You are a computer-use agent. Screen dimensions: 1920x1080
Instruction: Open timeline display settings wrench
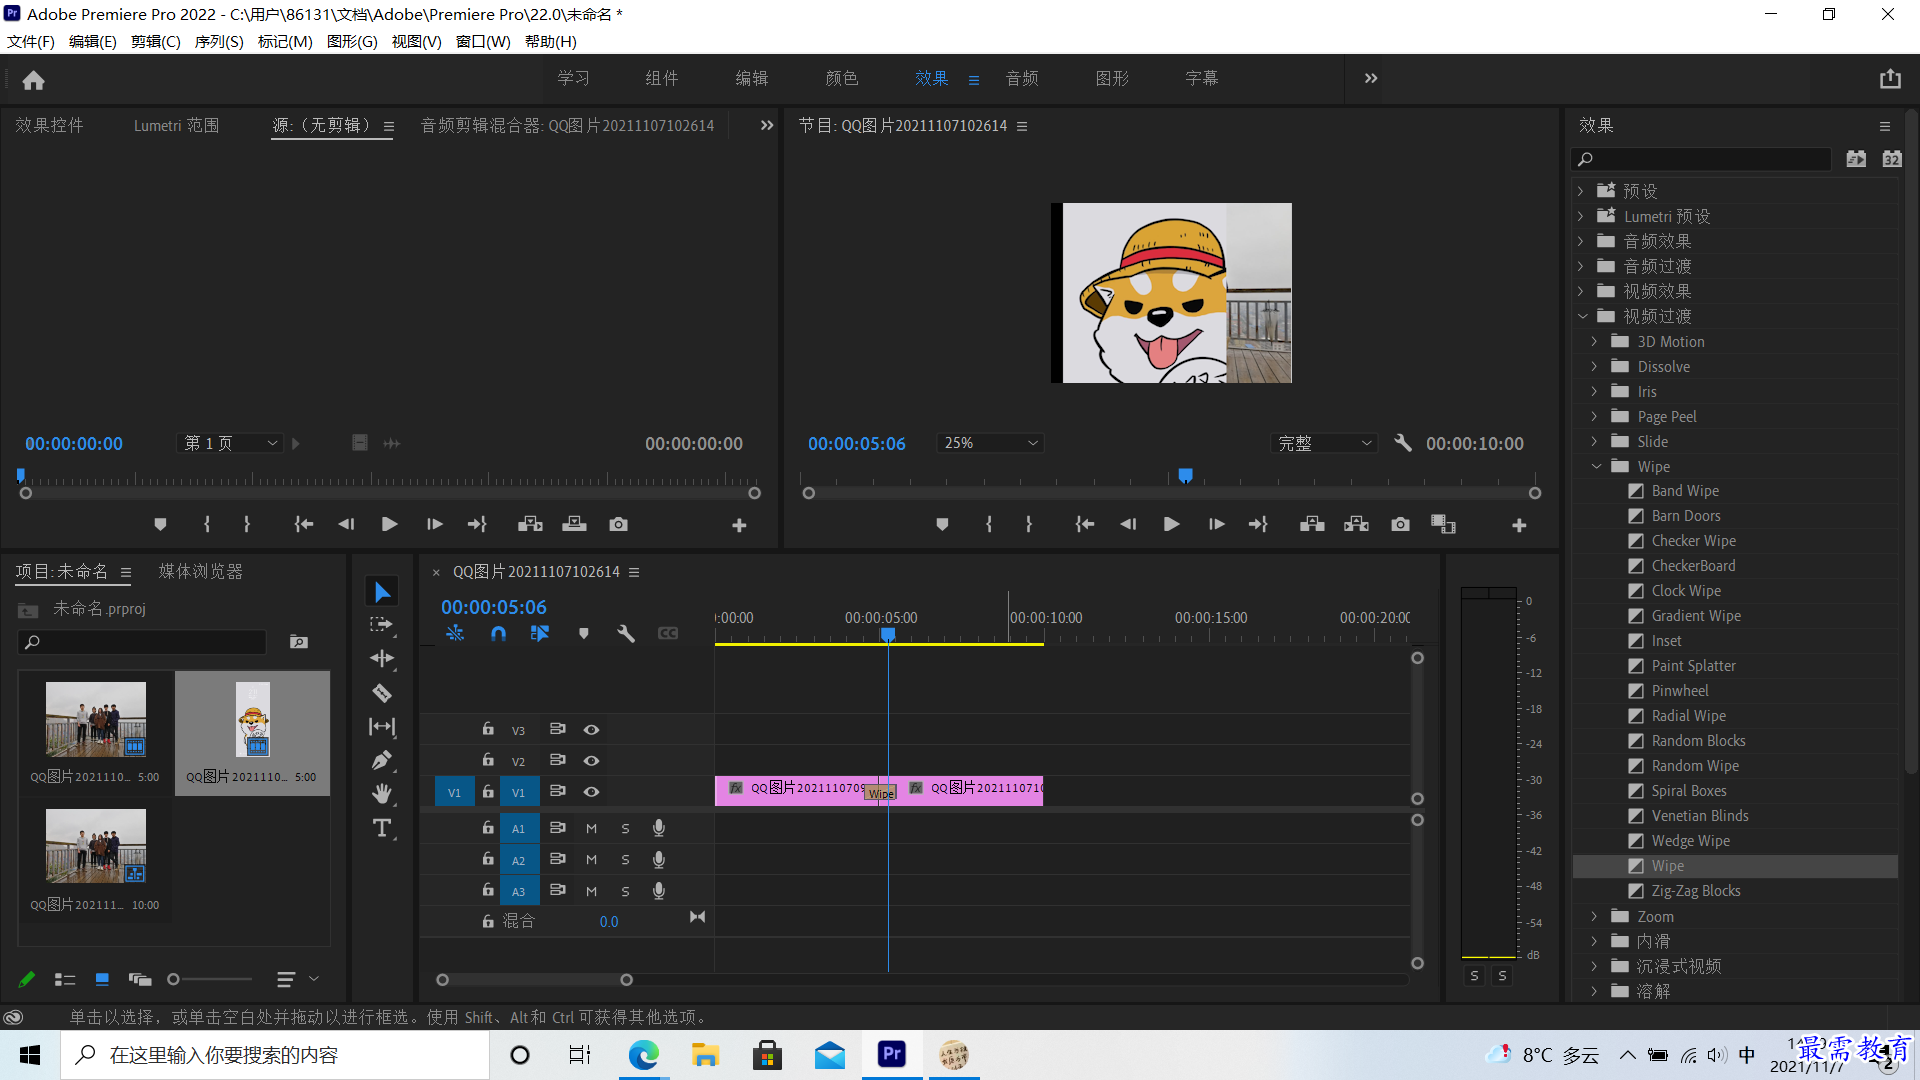coord(626,633)
